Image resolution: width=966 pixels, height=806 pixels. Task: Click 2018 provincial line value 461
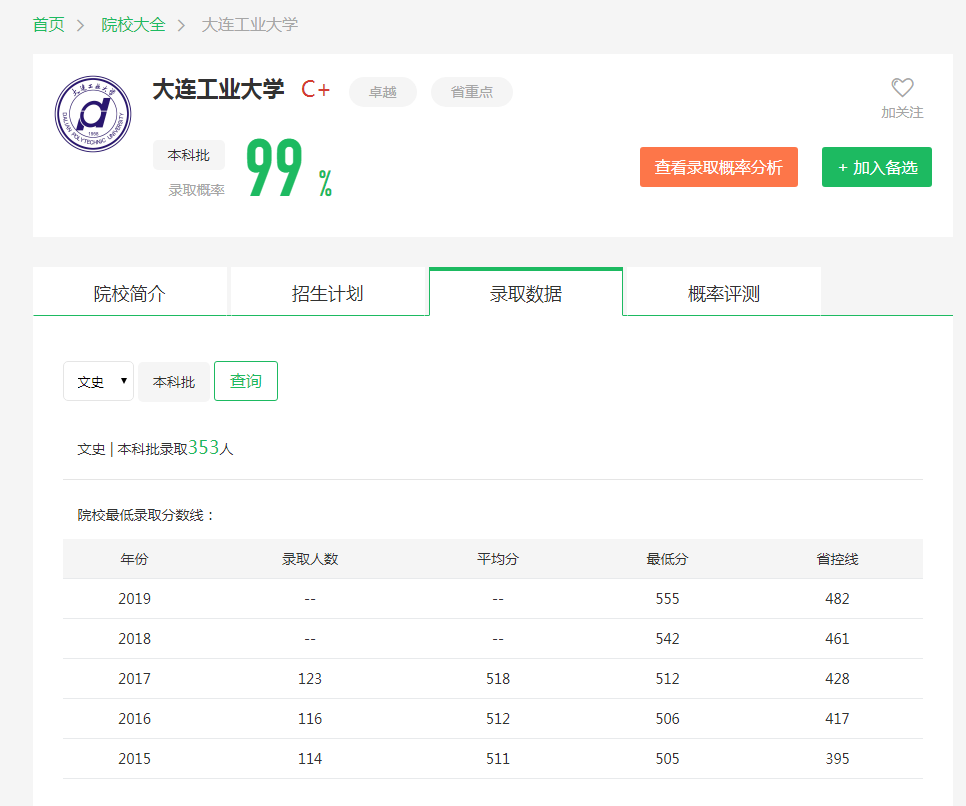[x=837, y=638]
